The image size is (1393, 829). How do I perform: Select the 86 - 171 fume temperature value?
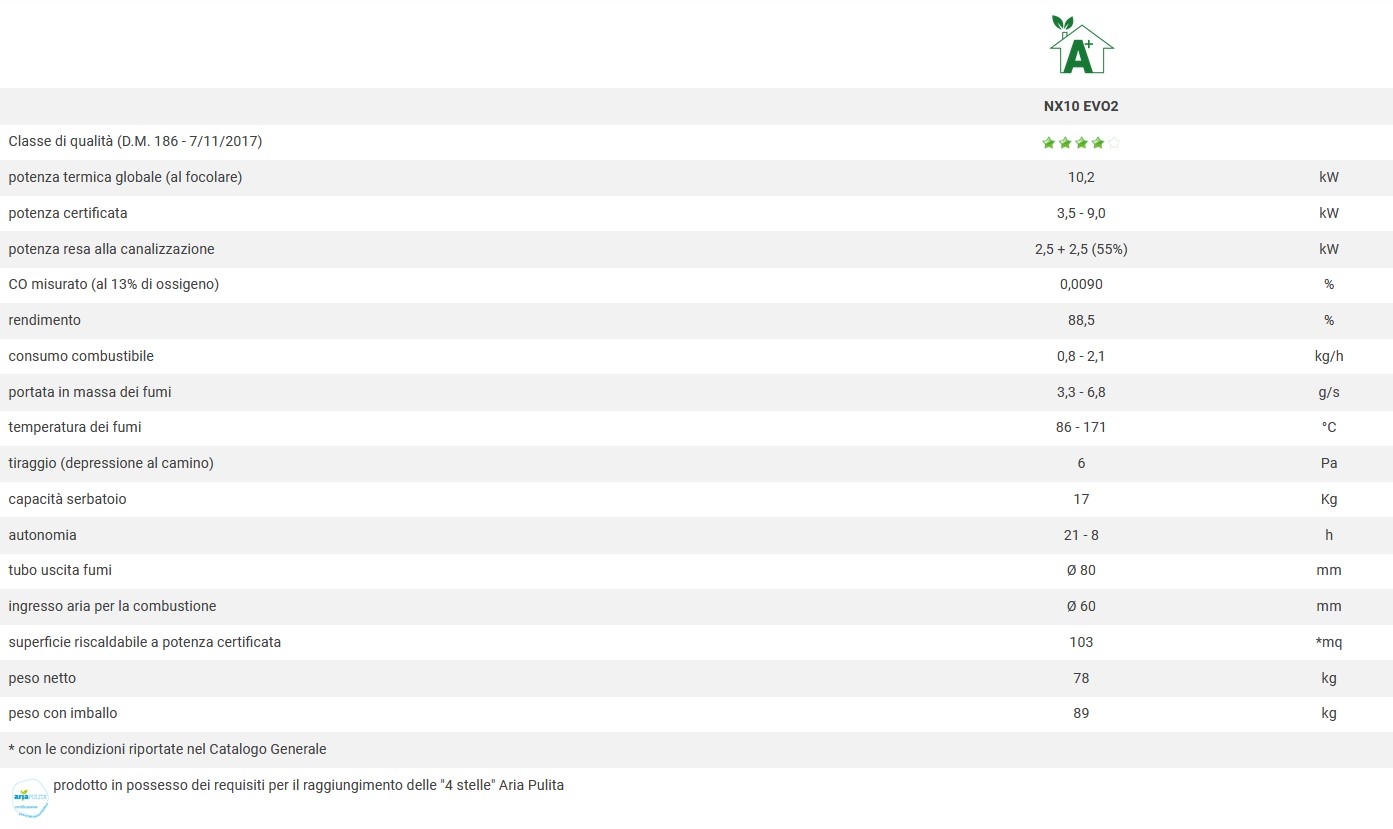pos(1081,427)
